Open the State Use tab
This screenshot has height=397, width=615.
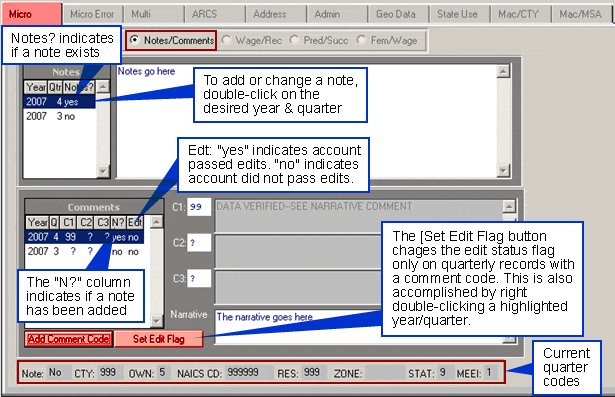click(460, 14)
